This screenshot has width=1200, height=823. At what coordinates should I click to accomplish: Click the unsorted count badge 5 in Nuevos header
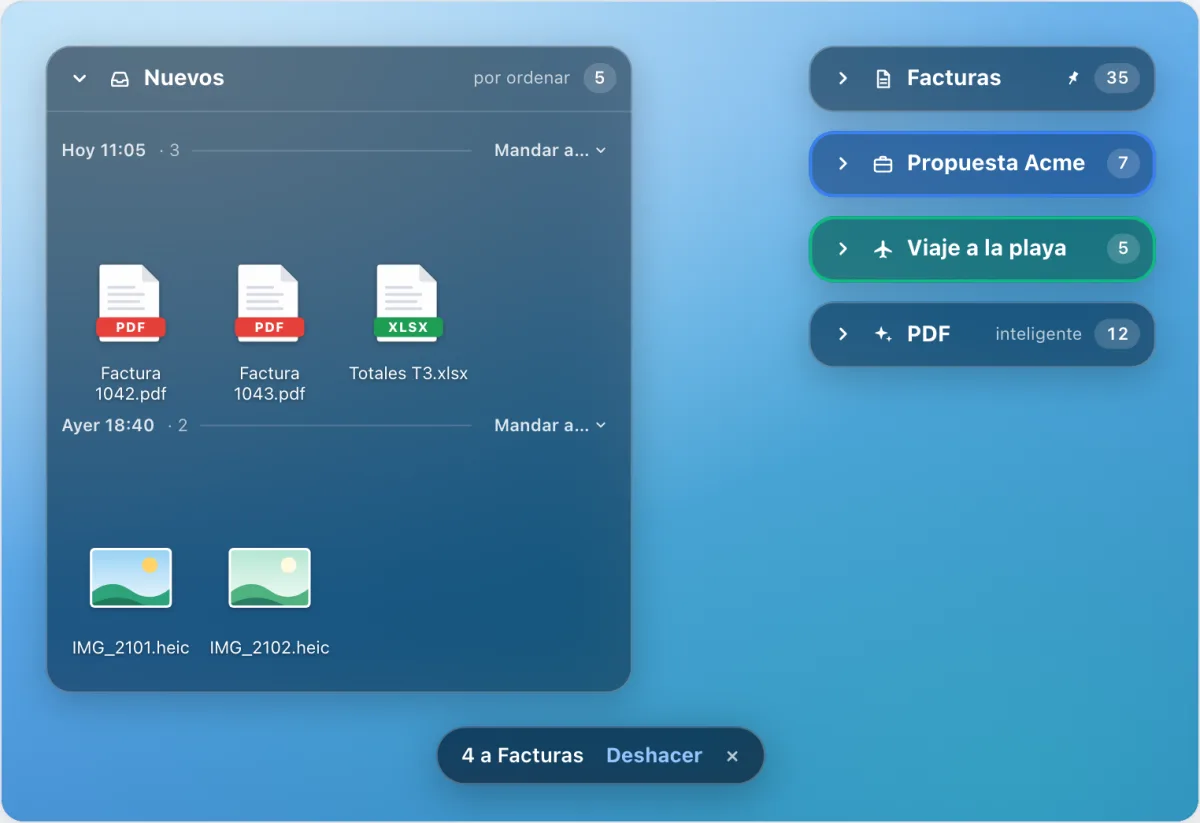[600, 78]
